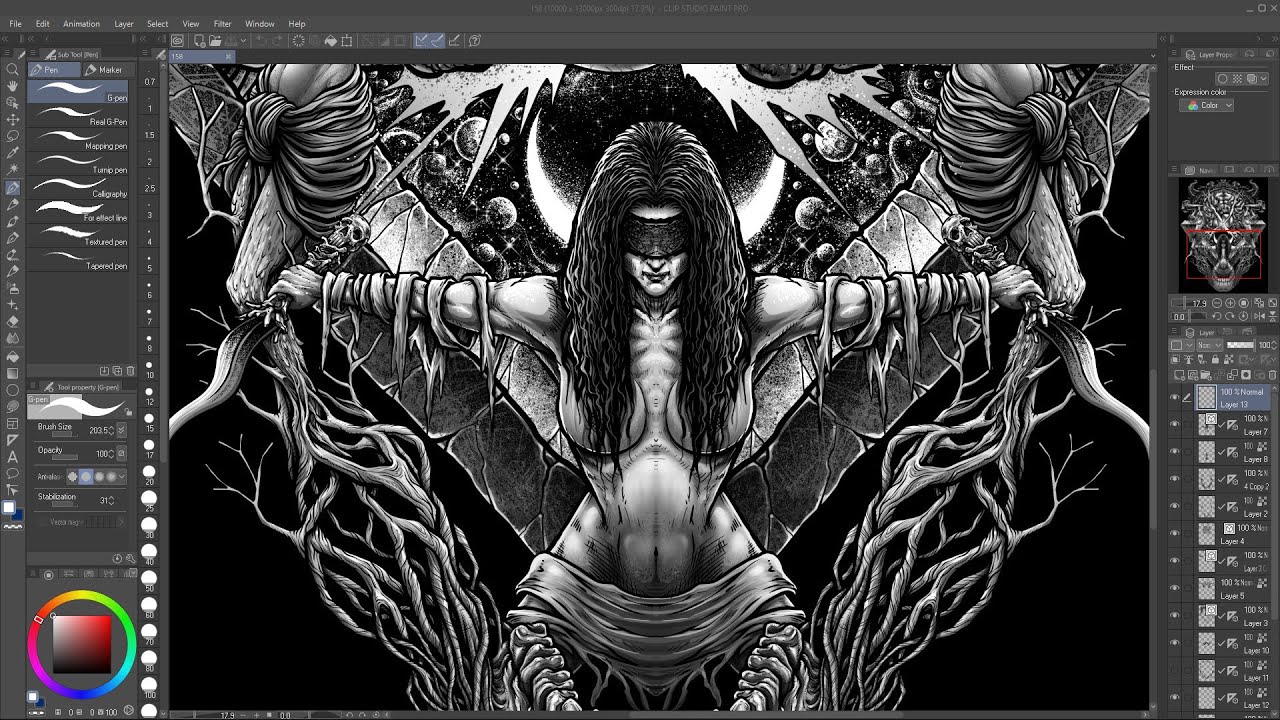The width and height of the screenshot is (1280, 720).
Task: Open the Expression color dropdown
Action: [1207, 105]
